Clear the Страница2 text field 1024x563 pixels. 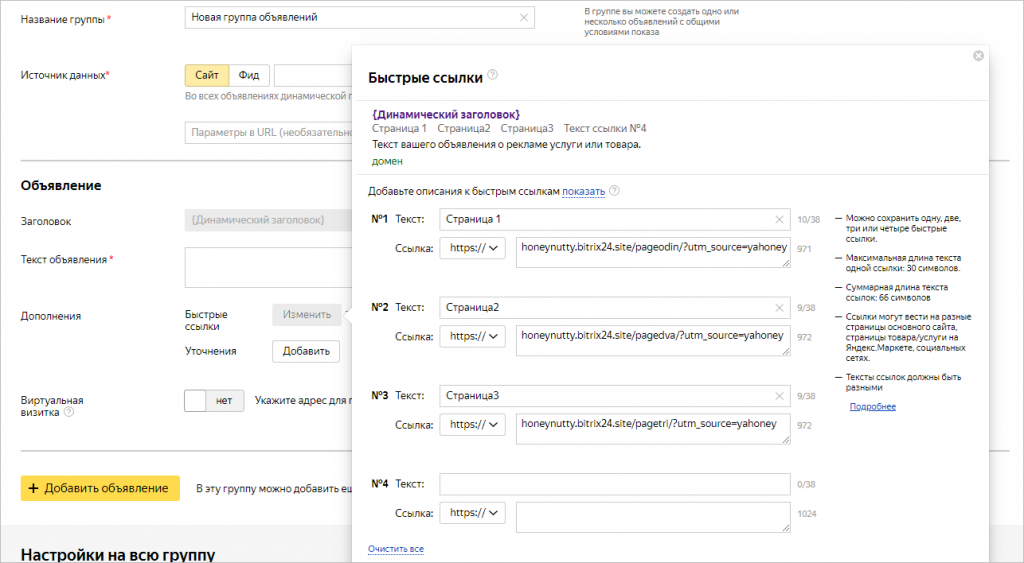click(x=779, y=308)
